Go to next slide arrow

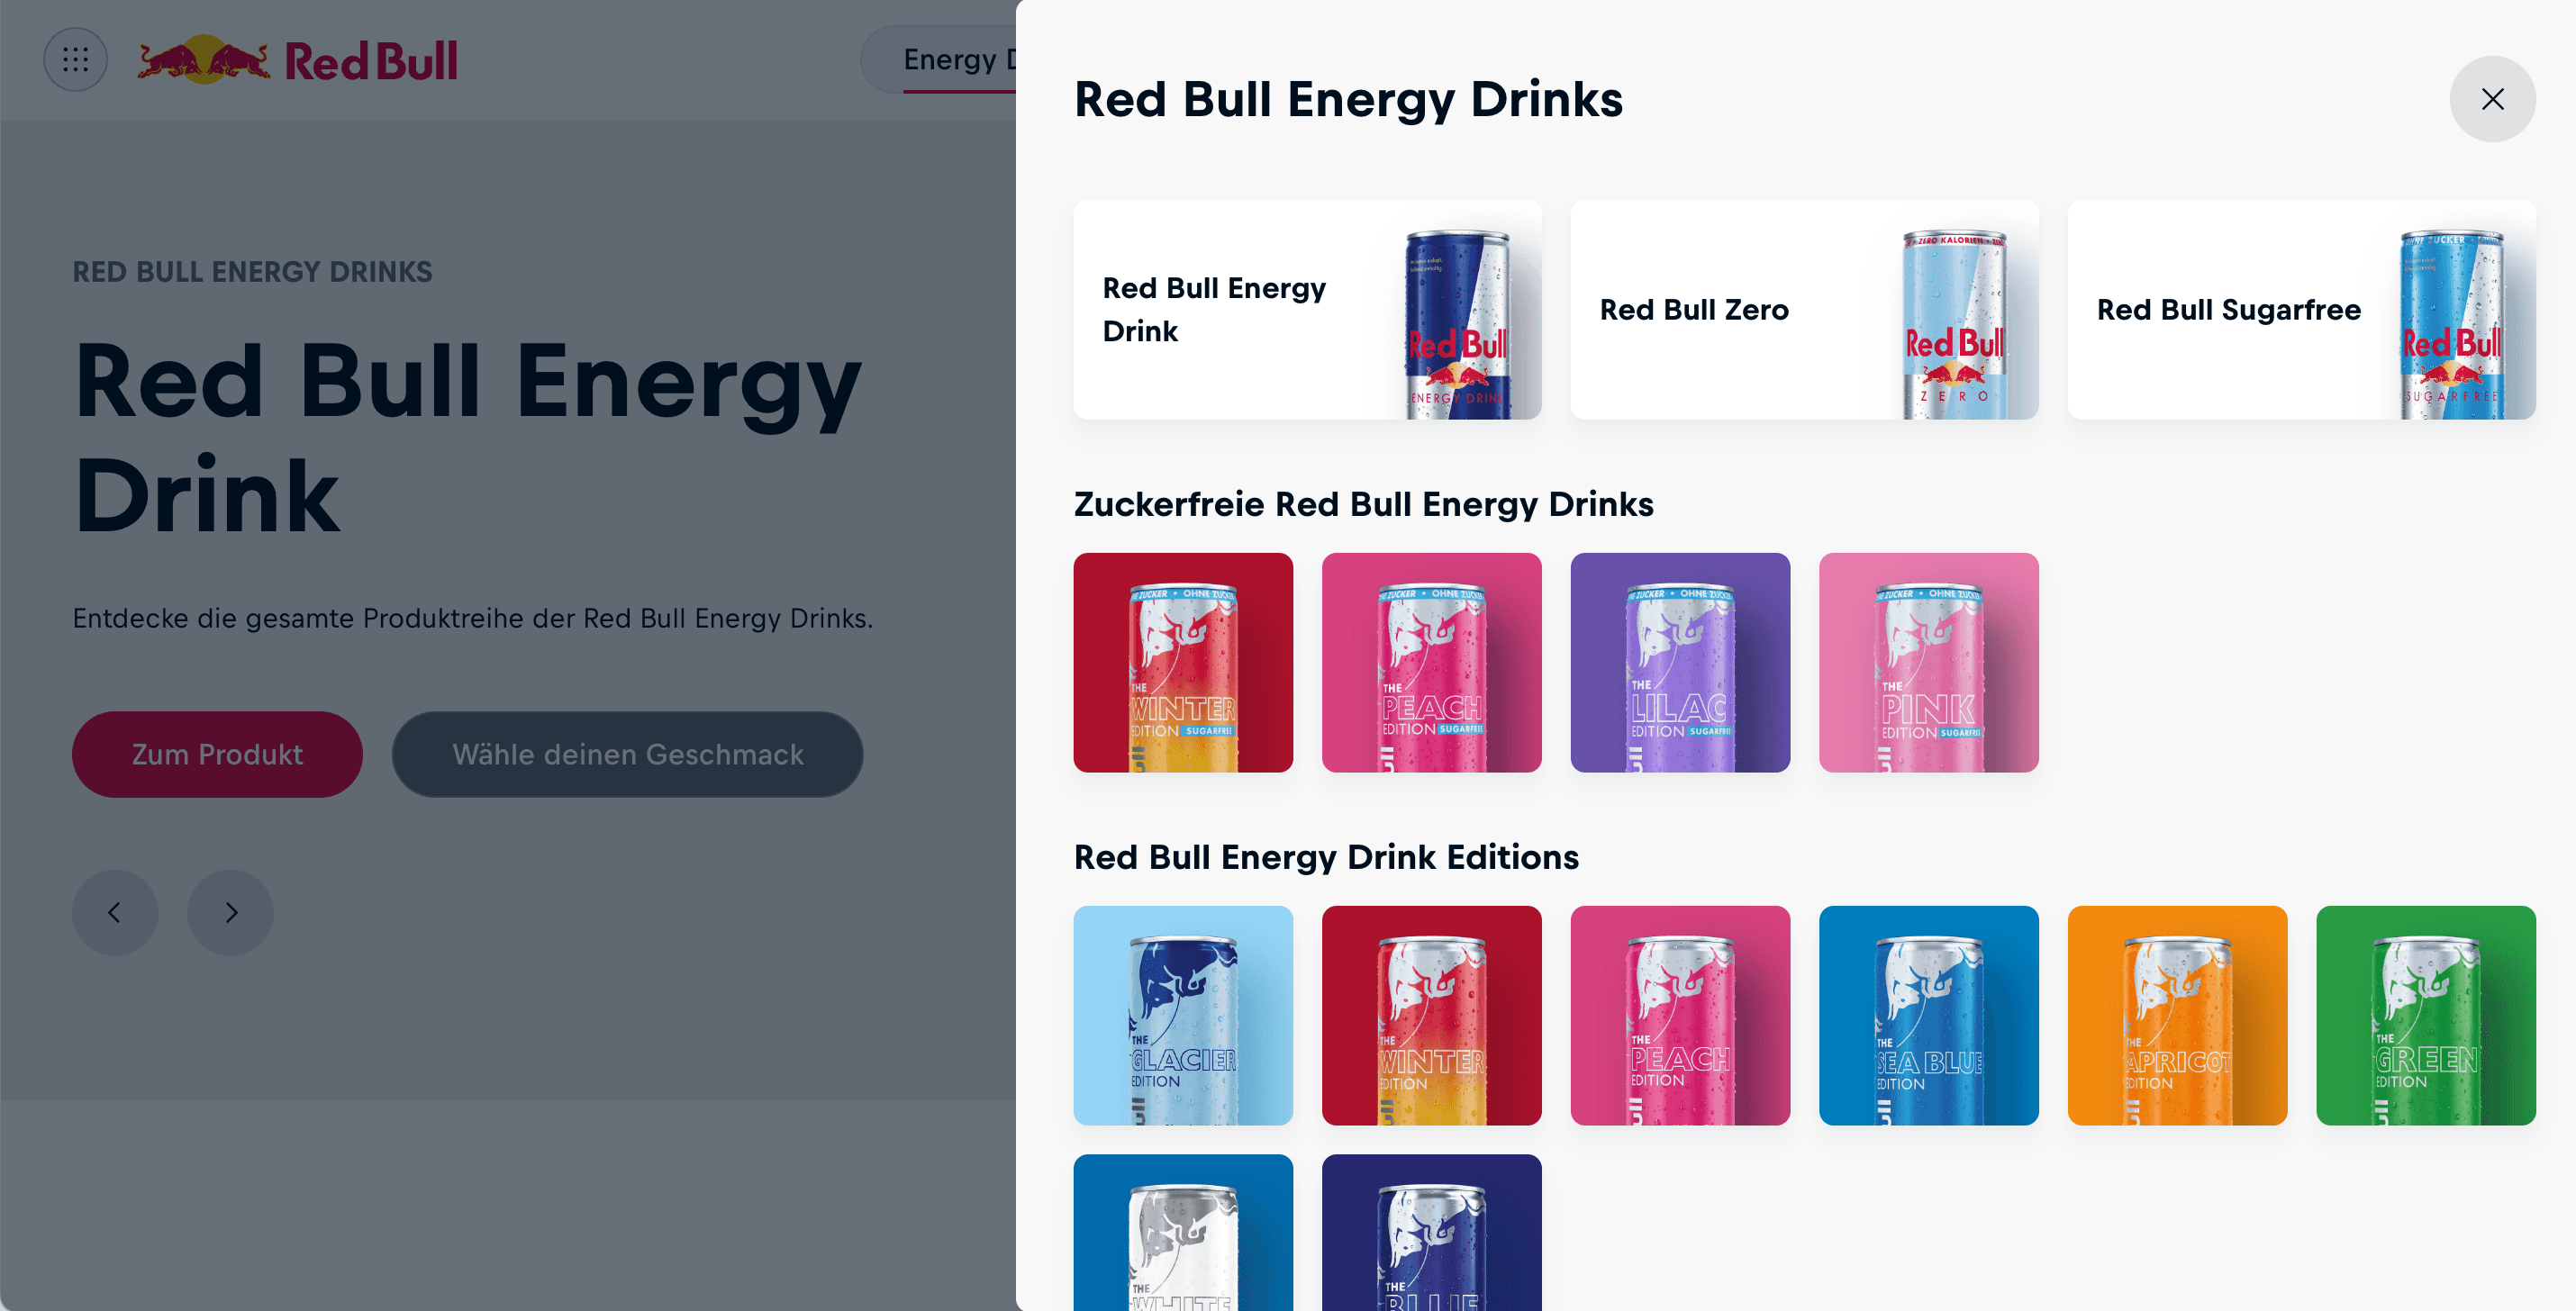click(x=230, y=912)
